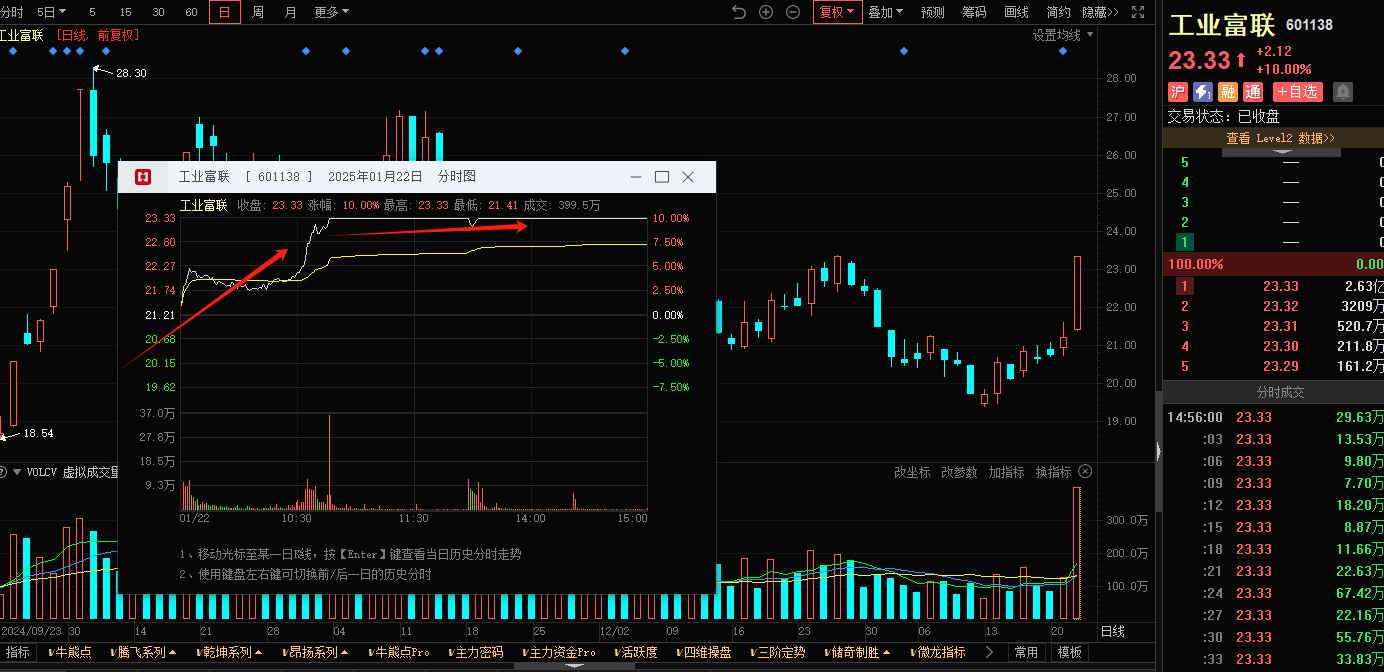Click the 改参数 button
This screenshot has width=1384, height=672.
(x=959, y=472)
